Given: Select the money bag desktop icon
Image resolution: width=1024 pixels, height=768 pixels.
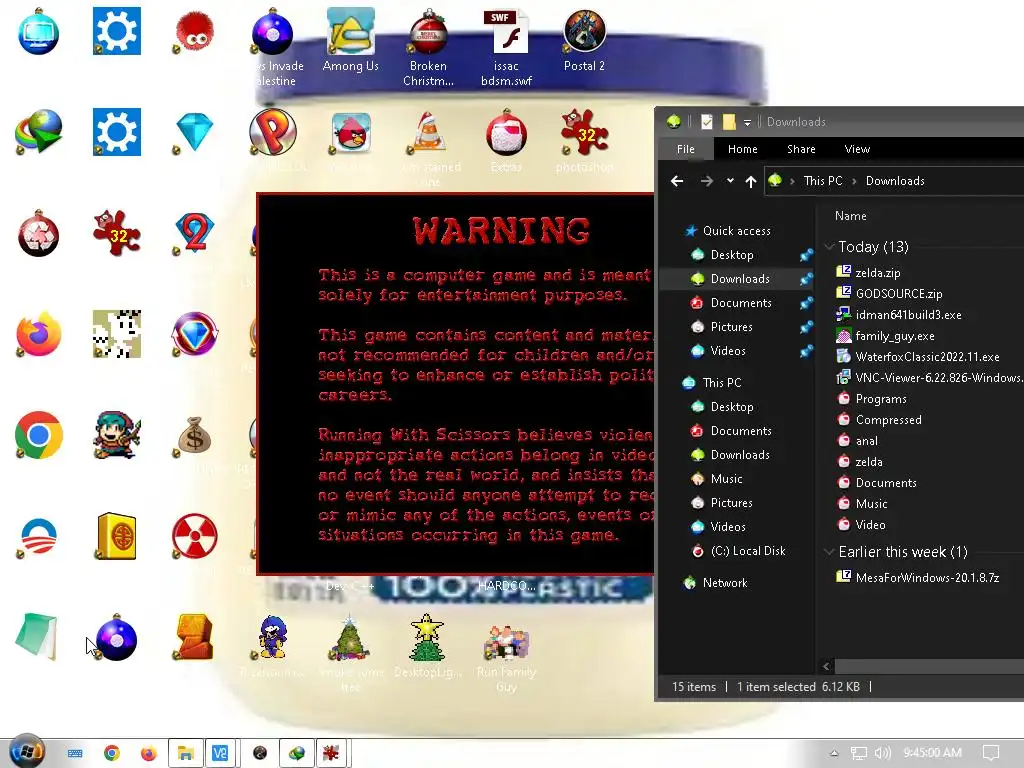Looking at the screenshot, I should tap(195, 436).
